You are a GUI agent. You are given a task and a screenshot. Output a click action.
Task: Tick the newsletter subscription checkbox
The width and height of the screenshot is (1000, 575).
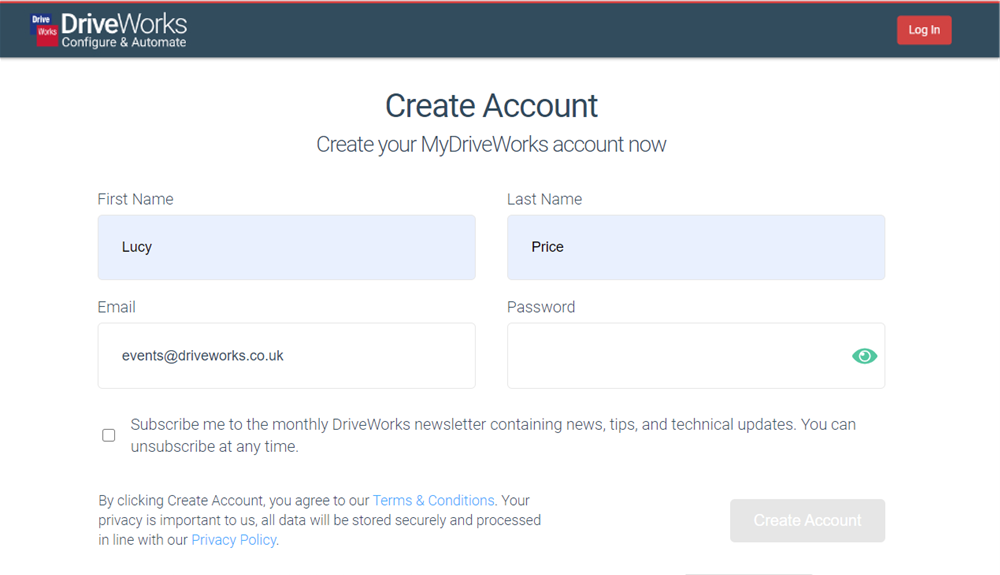[x=108, y=435]
